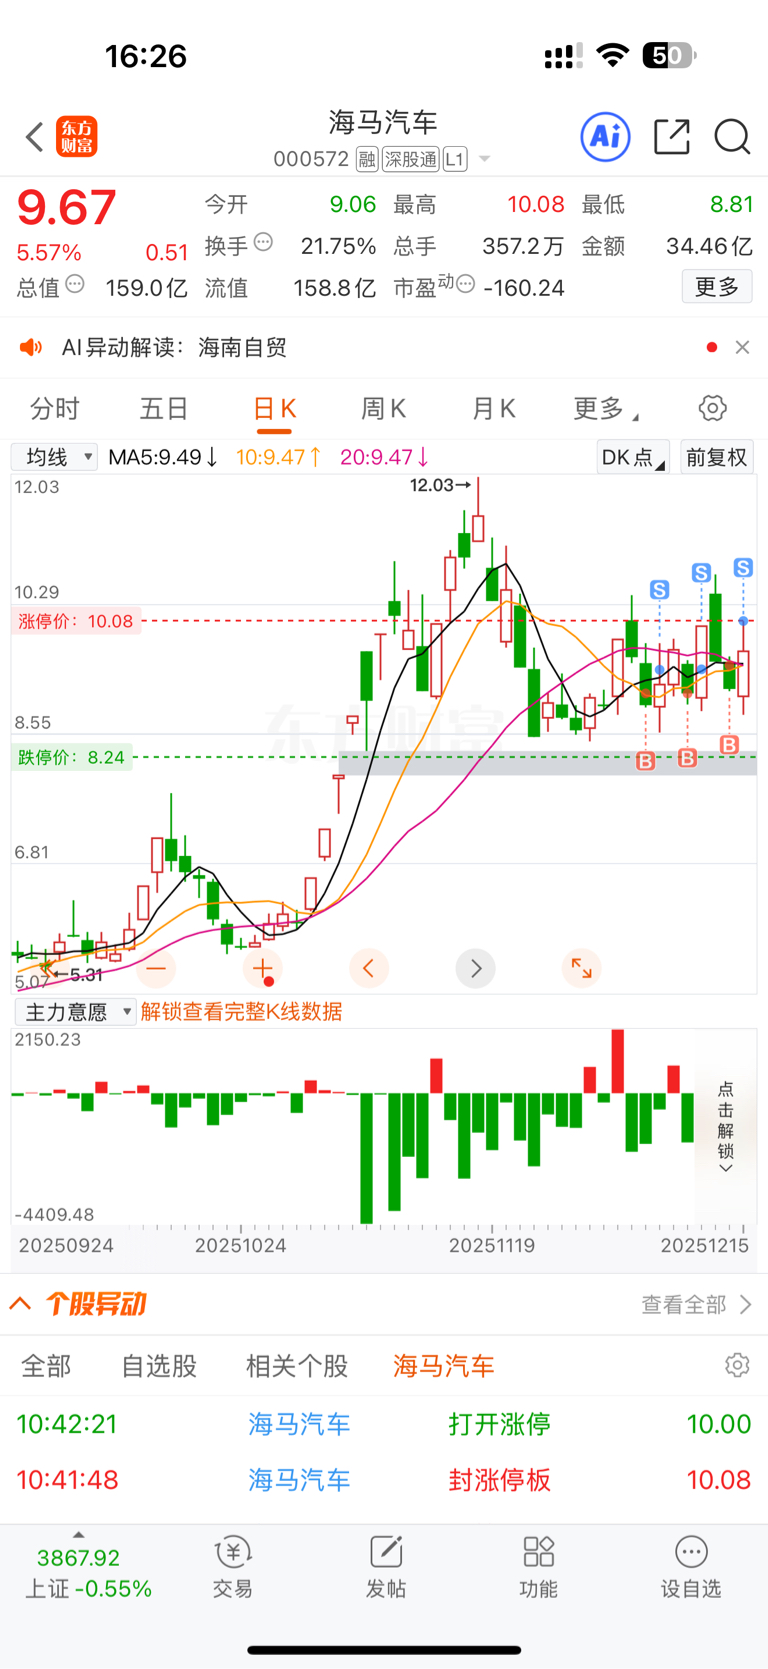Tap the MA5:9.49 value
This screenshot has height=1669, width=768.
[x=162, y=457]
